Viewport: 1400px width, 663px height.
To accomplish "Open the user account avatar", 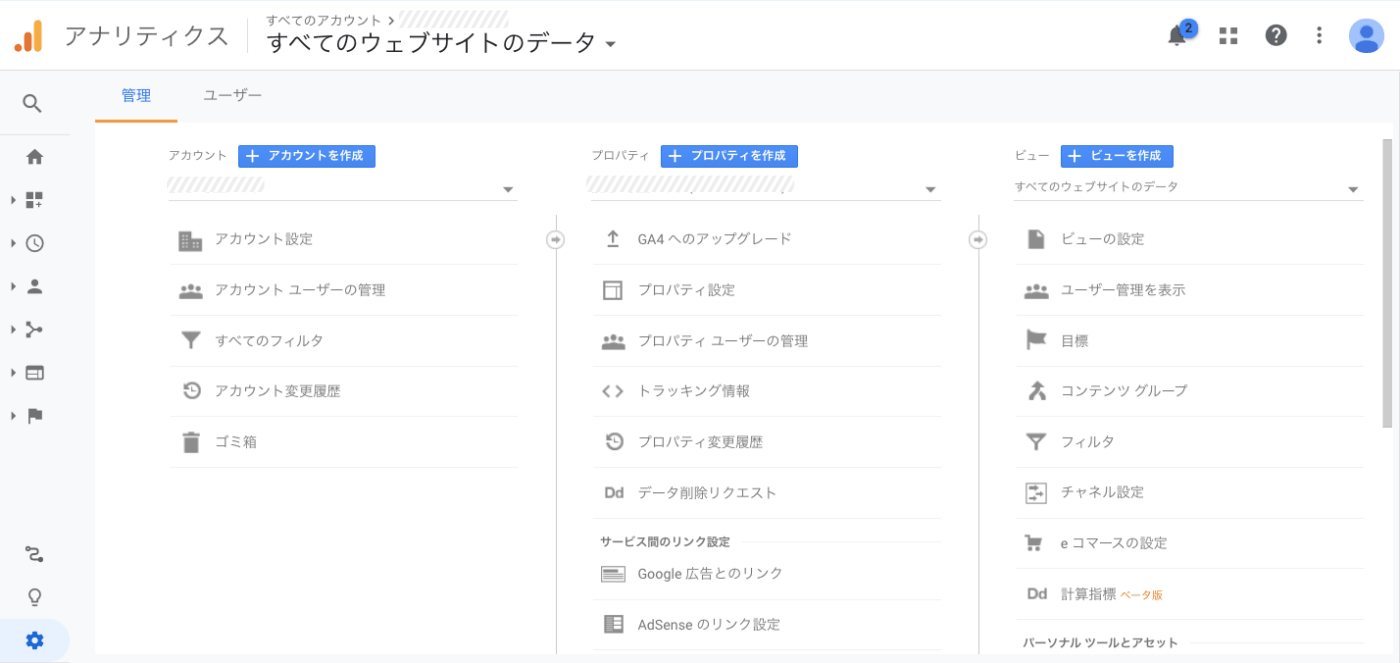I will 1366,35.
